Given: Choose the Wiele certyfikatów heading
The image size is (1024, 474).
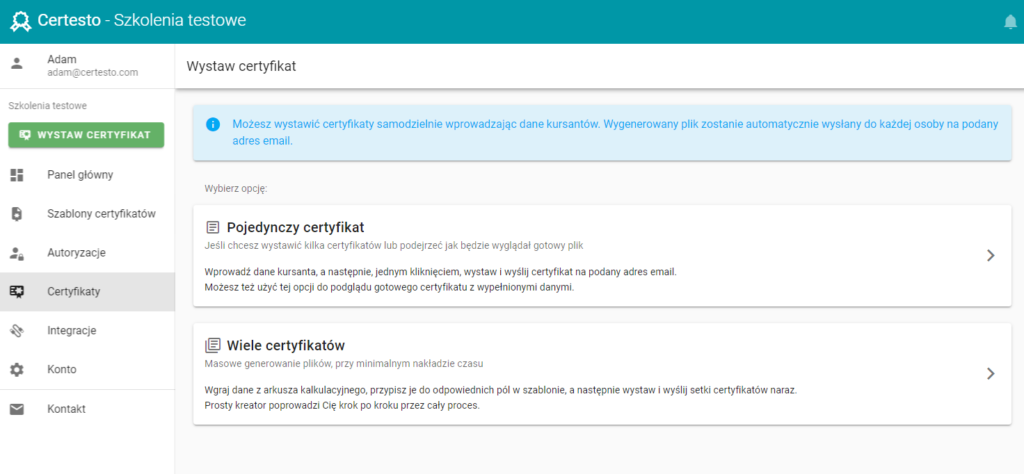Looking at the screenshot, I should [x=285, y=345].
